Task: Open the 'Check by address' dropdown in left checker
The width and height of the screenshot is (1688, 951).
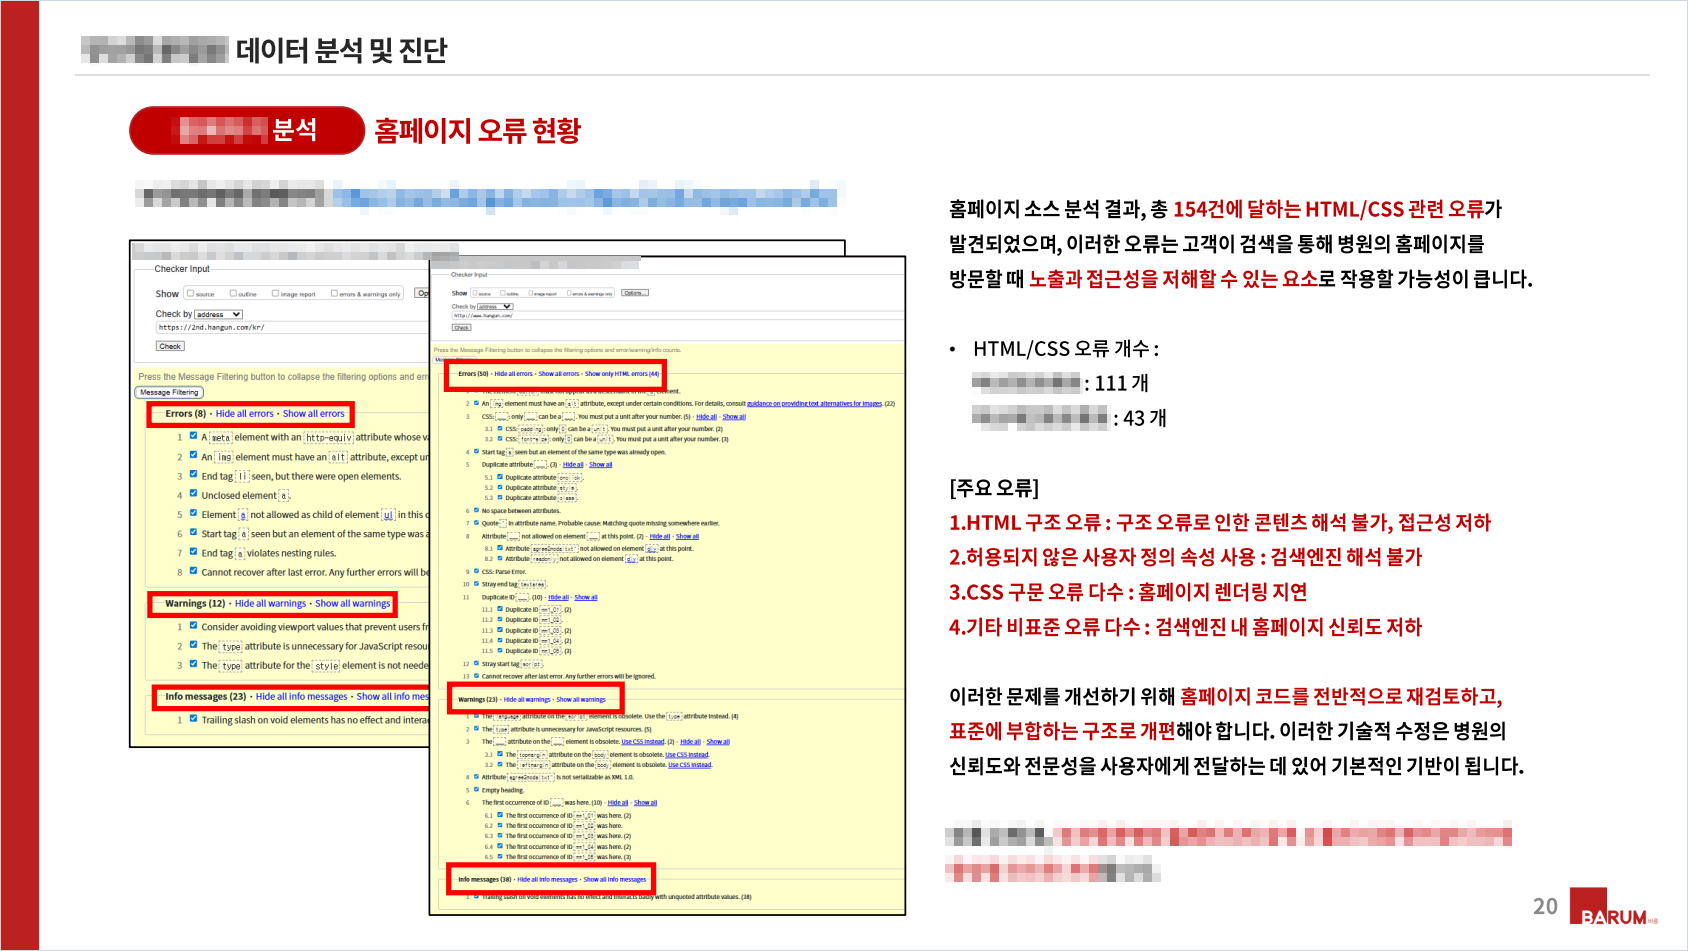Action: (218, 314)
